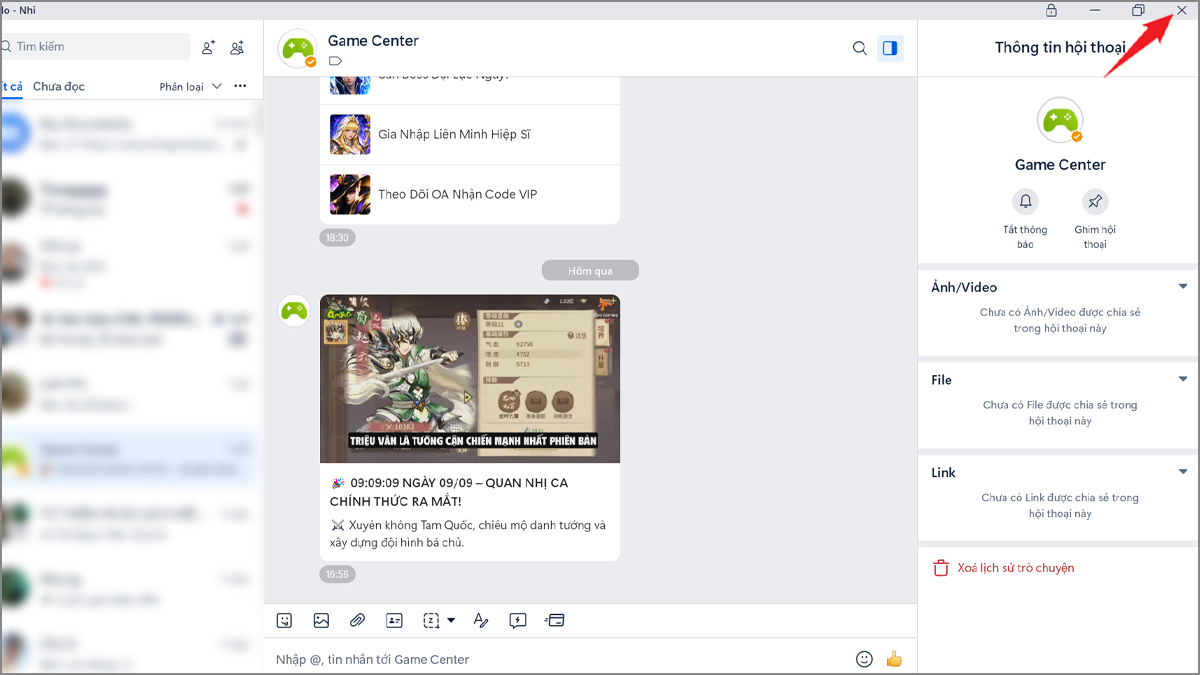1200x675 pixels.
Task: Click the Thông tin hội thoại heading
Action: tap(1060, 47)
